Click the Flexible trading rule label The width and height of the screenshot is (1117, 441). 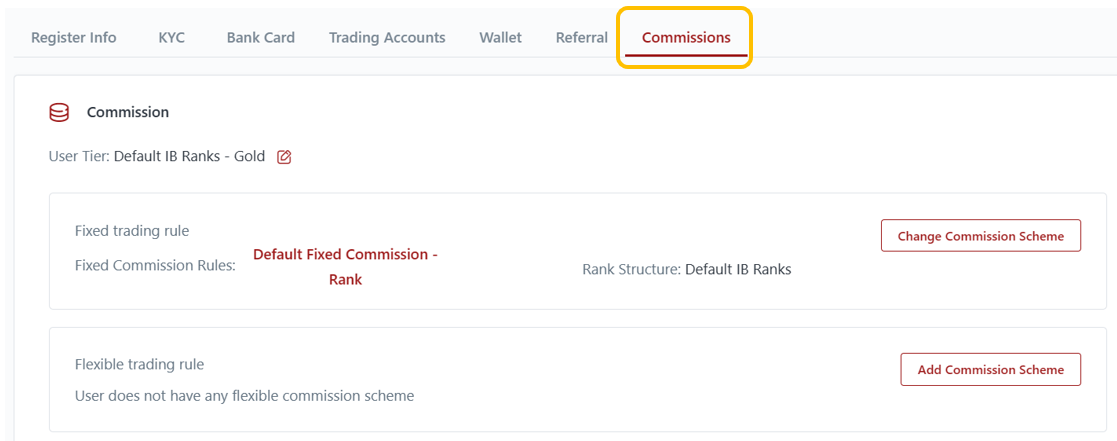140,364
